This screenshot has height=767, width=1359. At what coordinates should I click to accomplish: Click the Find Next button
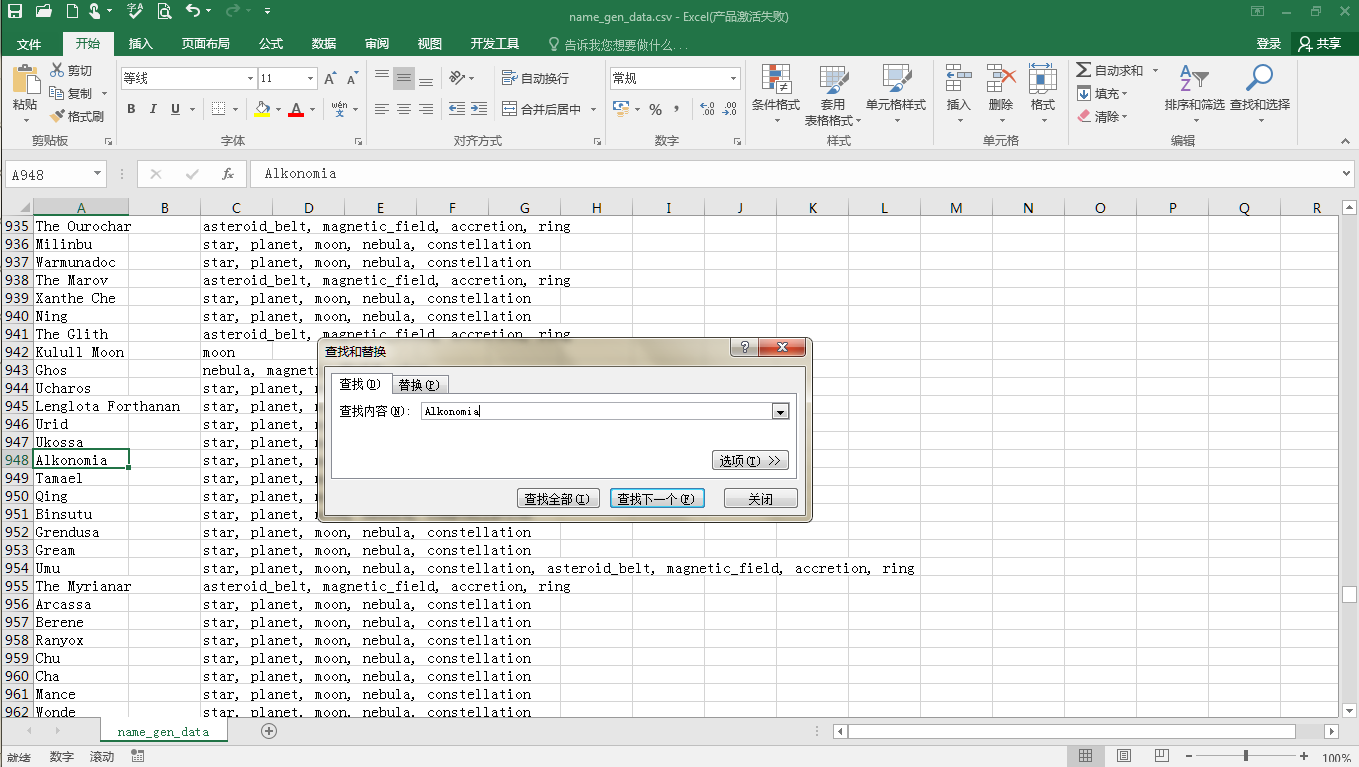coord(657,499)
